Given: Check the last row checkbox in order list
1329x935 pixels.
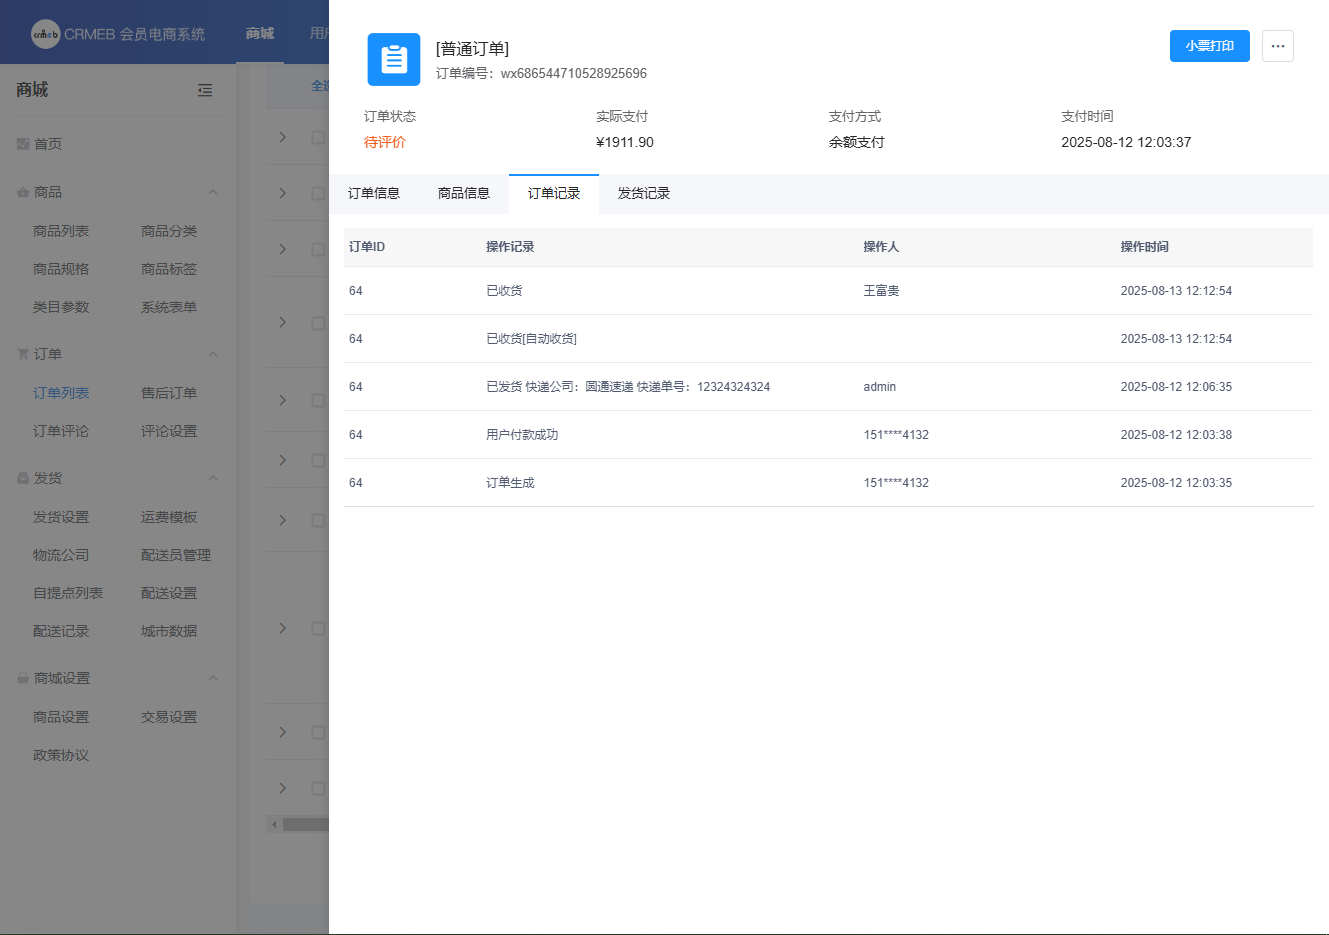Looking at the screenshot, I should [x=318, y=788].
